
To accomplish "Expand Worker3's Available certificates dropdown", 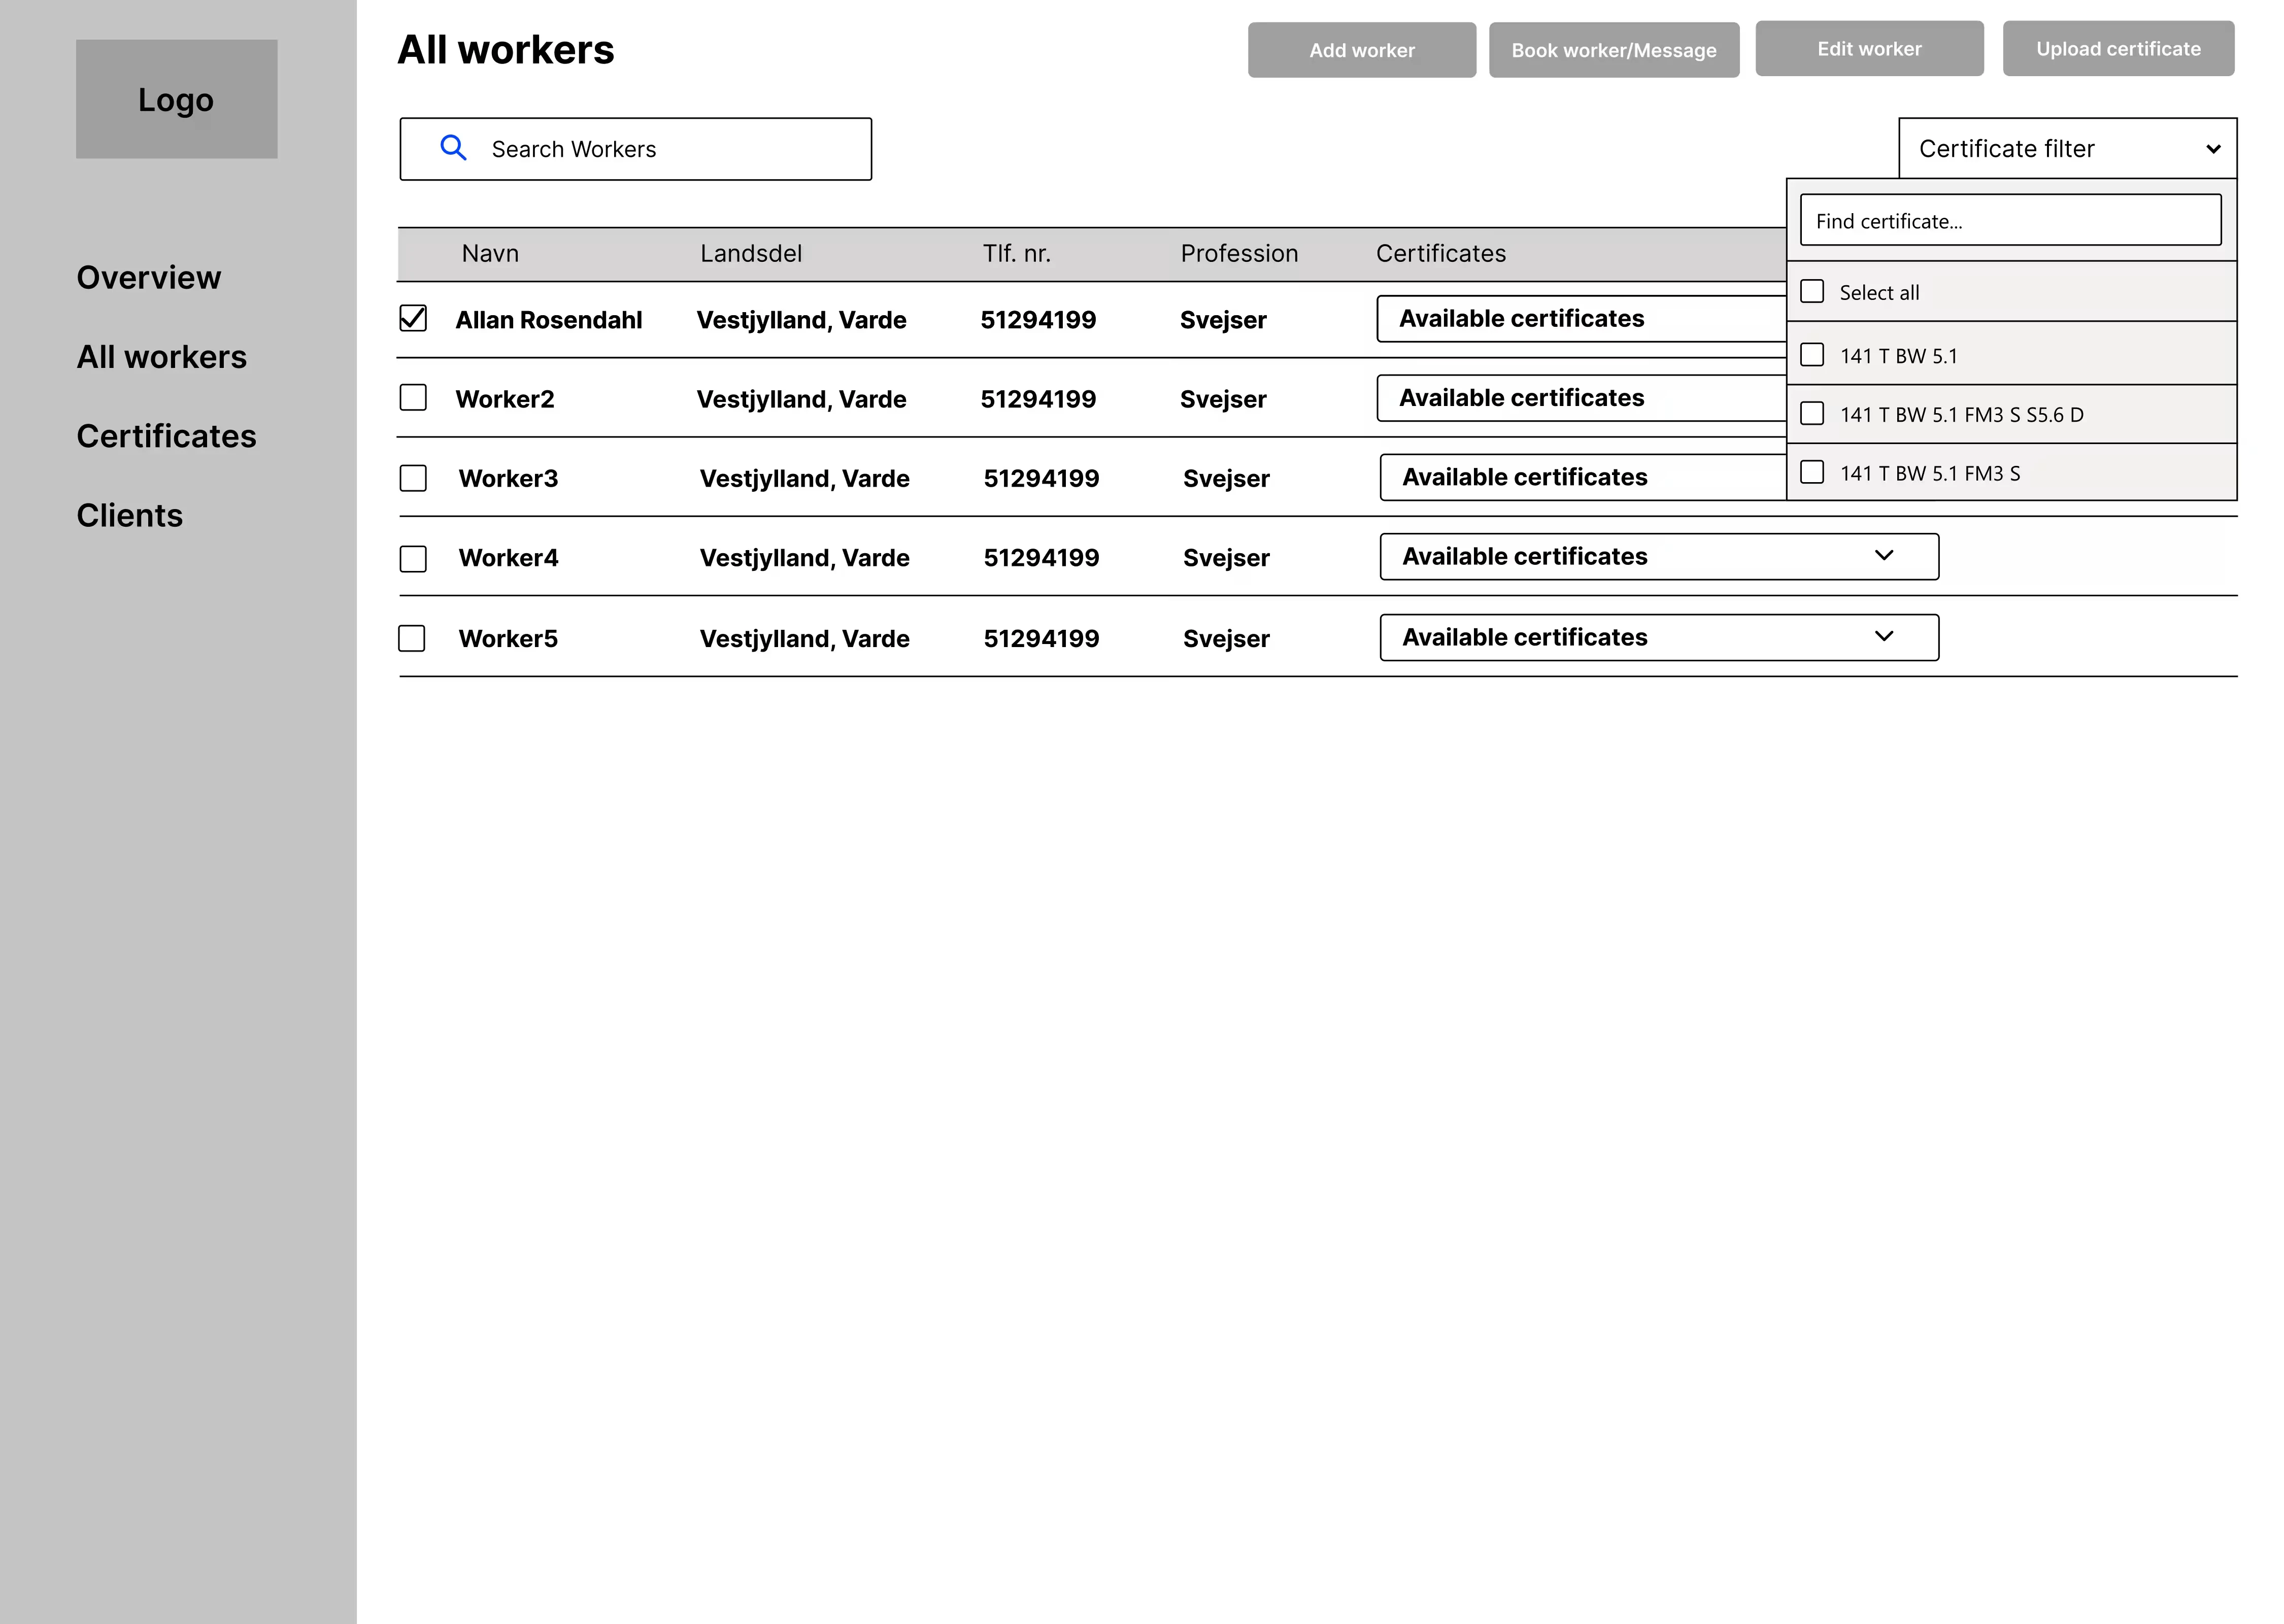I will coord(1582,477).
